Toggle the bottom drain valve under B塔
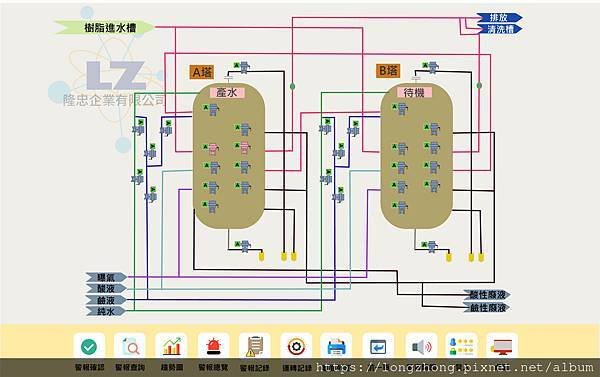Screen dimensions: 600x377 430,246
